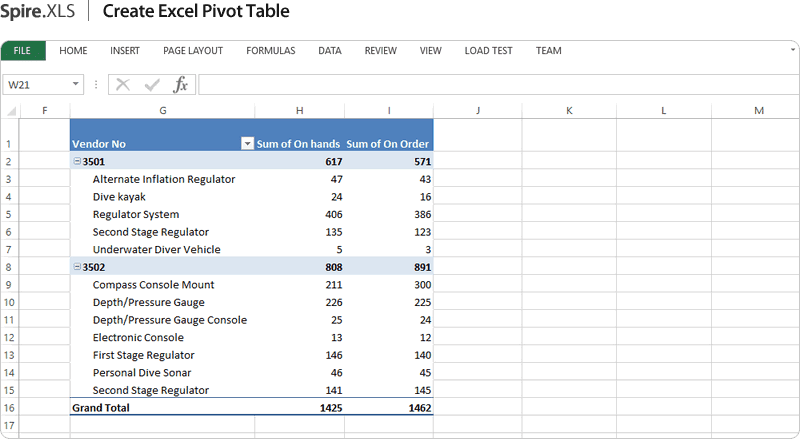This screenshot has height=440, width=800.
Task: Select row 1 header
Action: [9, 136]
